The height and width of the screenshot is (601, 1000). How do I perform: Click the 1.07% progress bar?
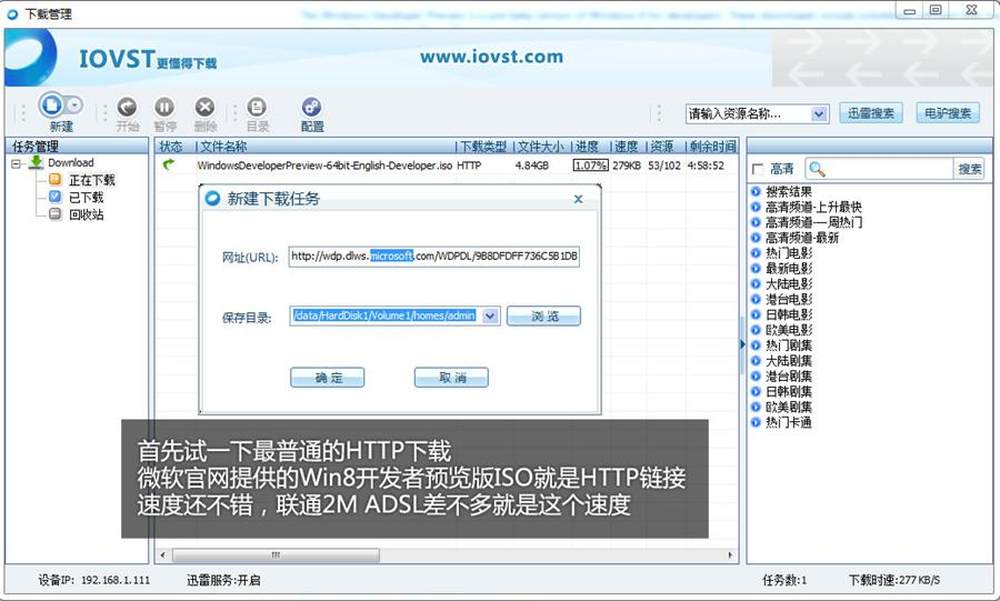pyautogui.click(x=590, y=166)
